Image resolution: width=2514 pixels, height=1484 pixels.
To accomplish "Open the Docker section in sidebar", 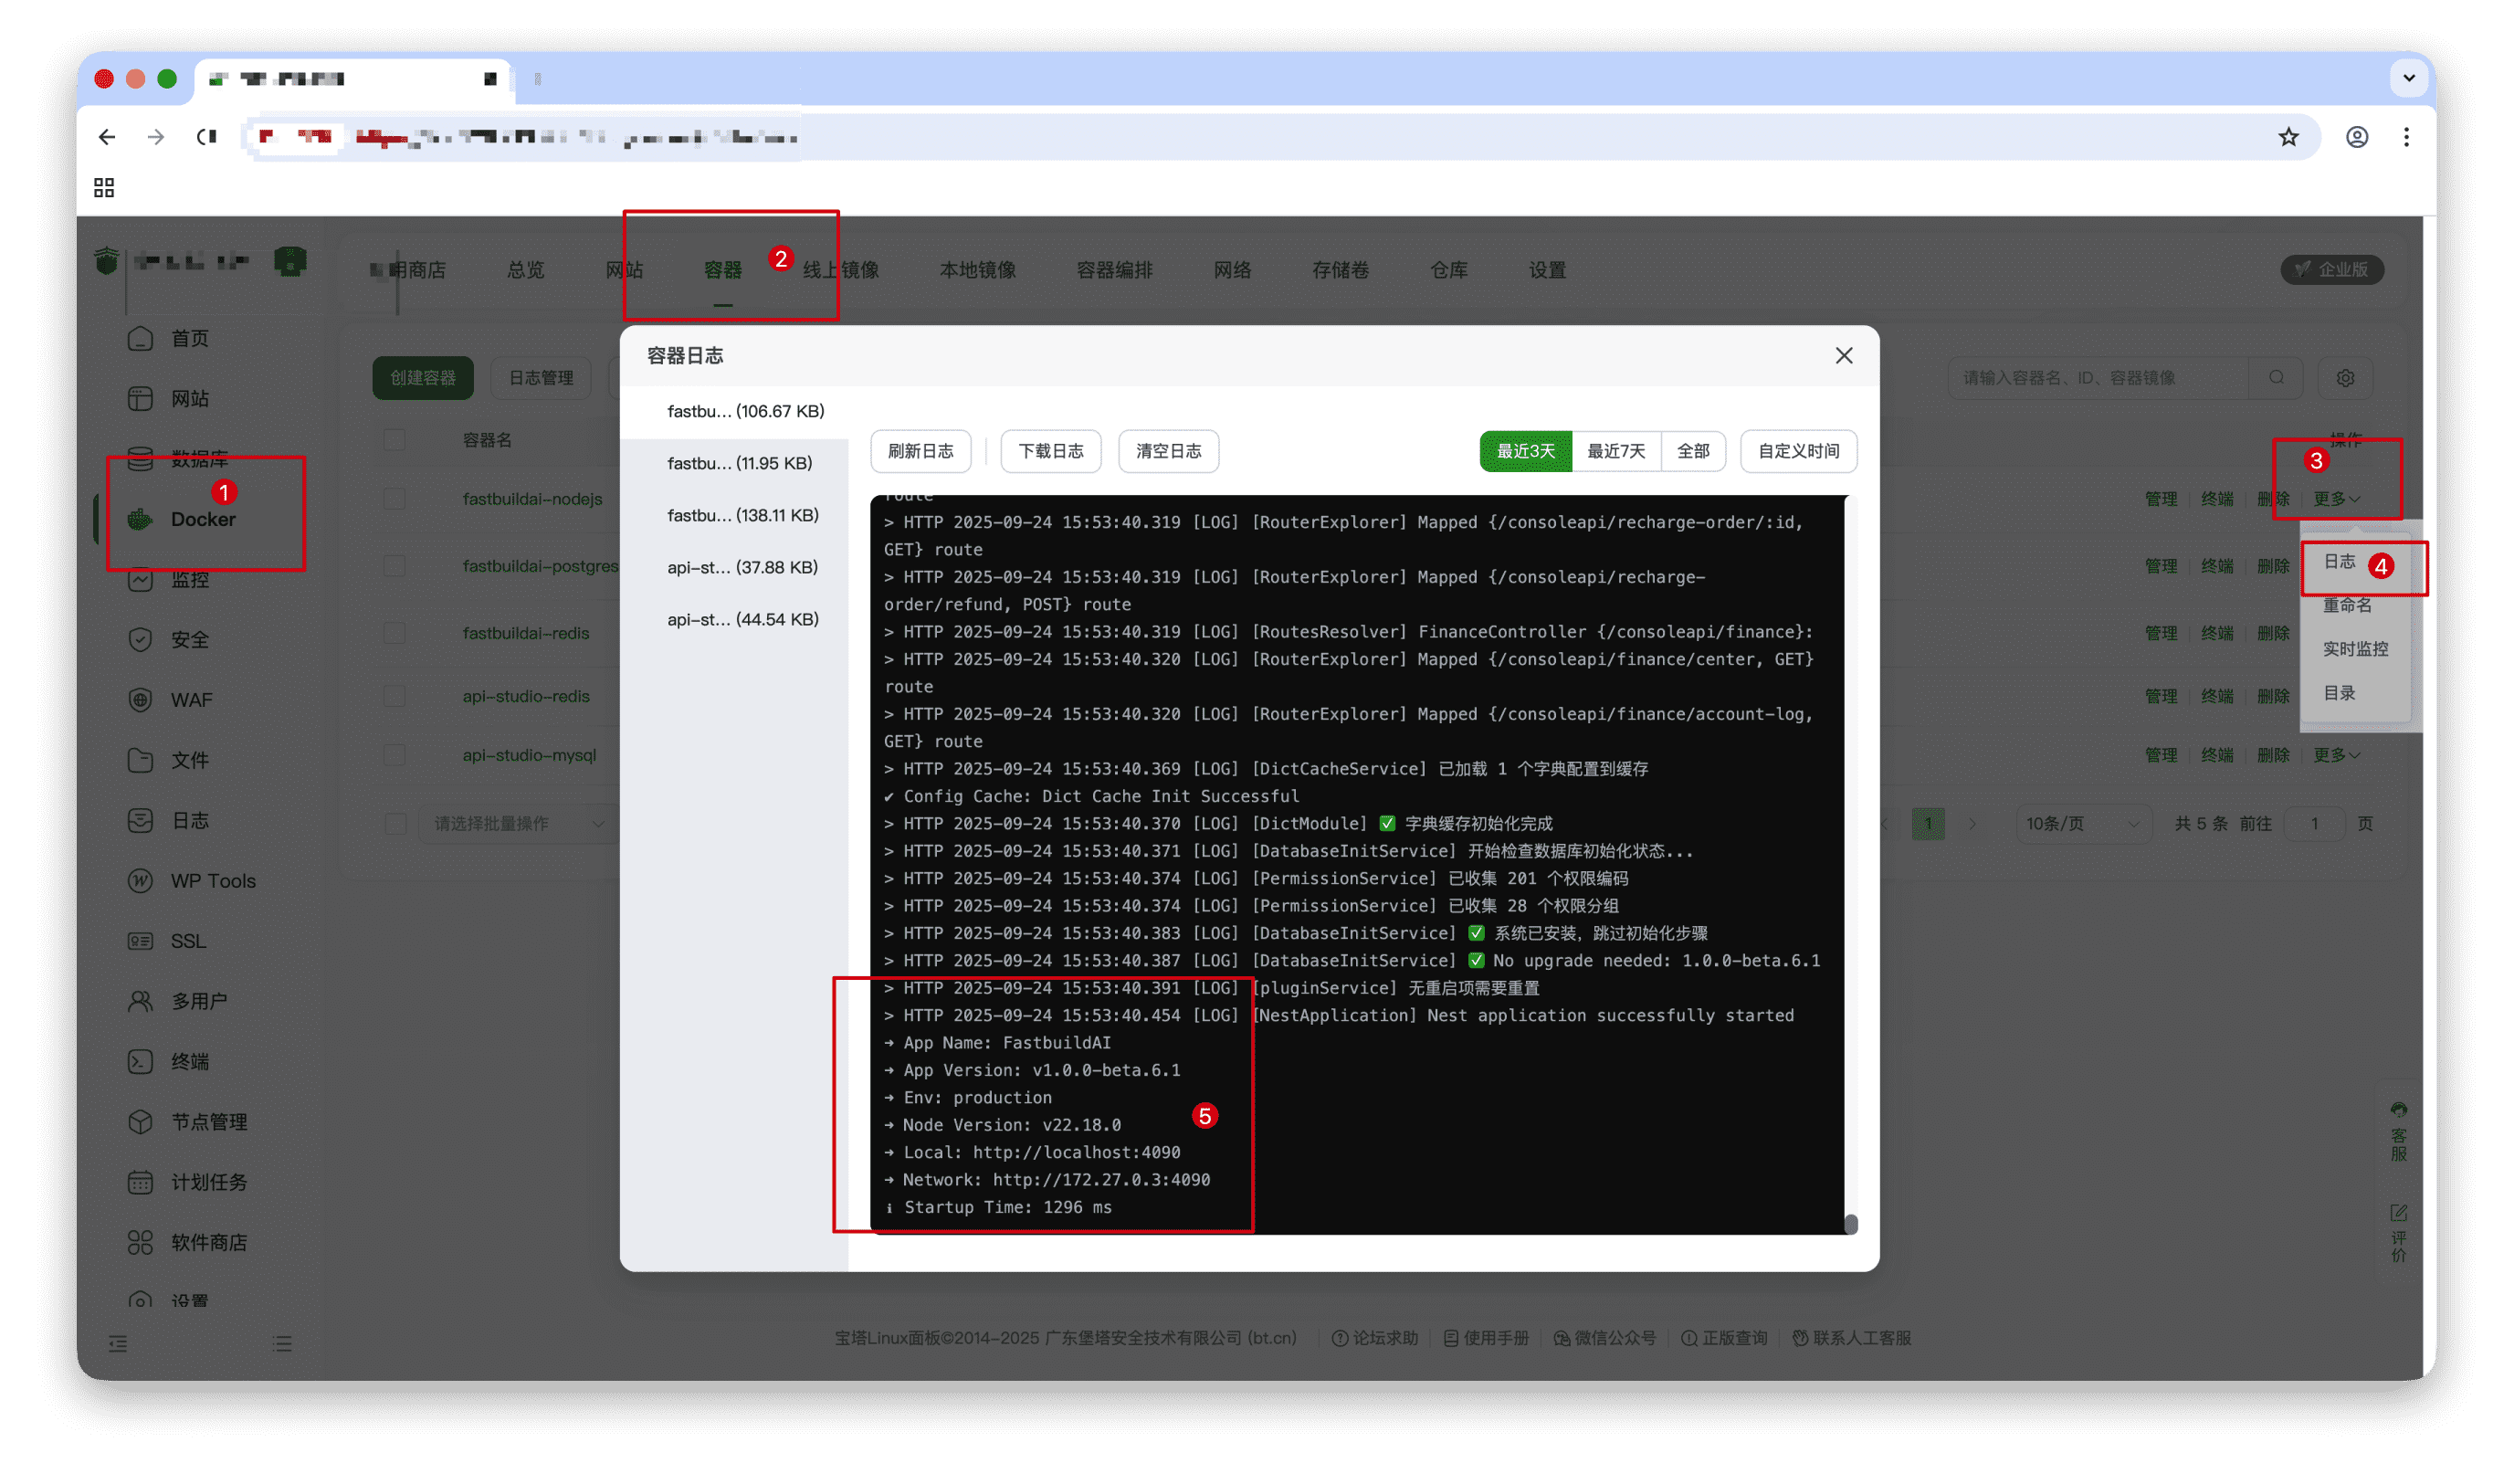I will point(203,518).
